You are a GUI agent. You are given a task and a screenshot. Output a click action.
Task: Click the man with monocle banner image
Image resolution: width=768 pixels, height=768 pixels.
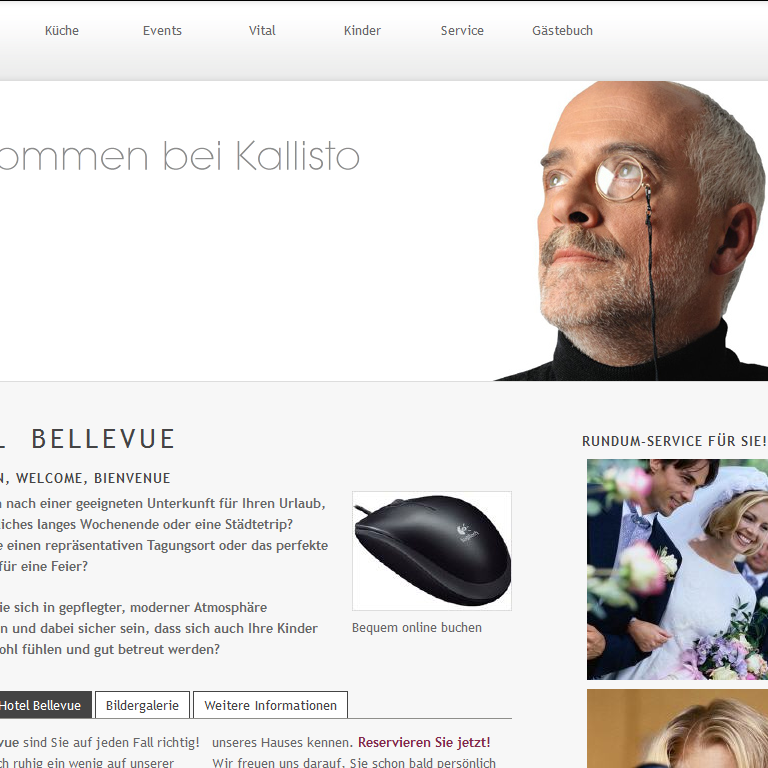632,231
